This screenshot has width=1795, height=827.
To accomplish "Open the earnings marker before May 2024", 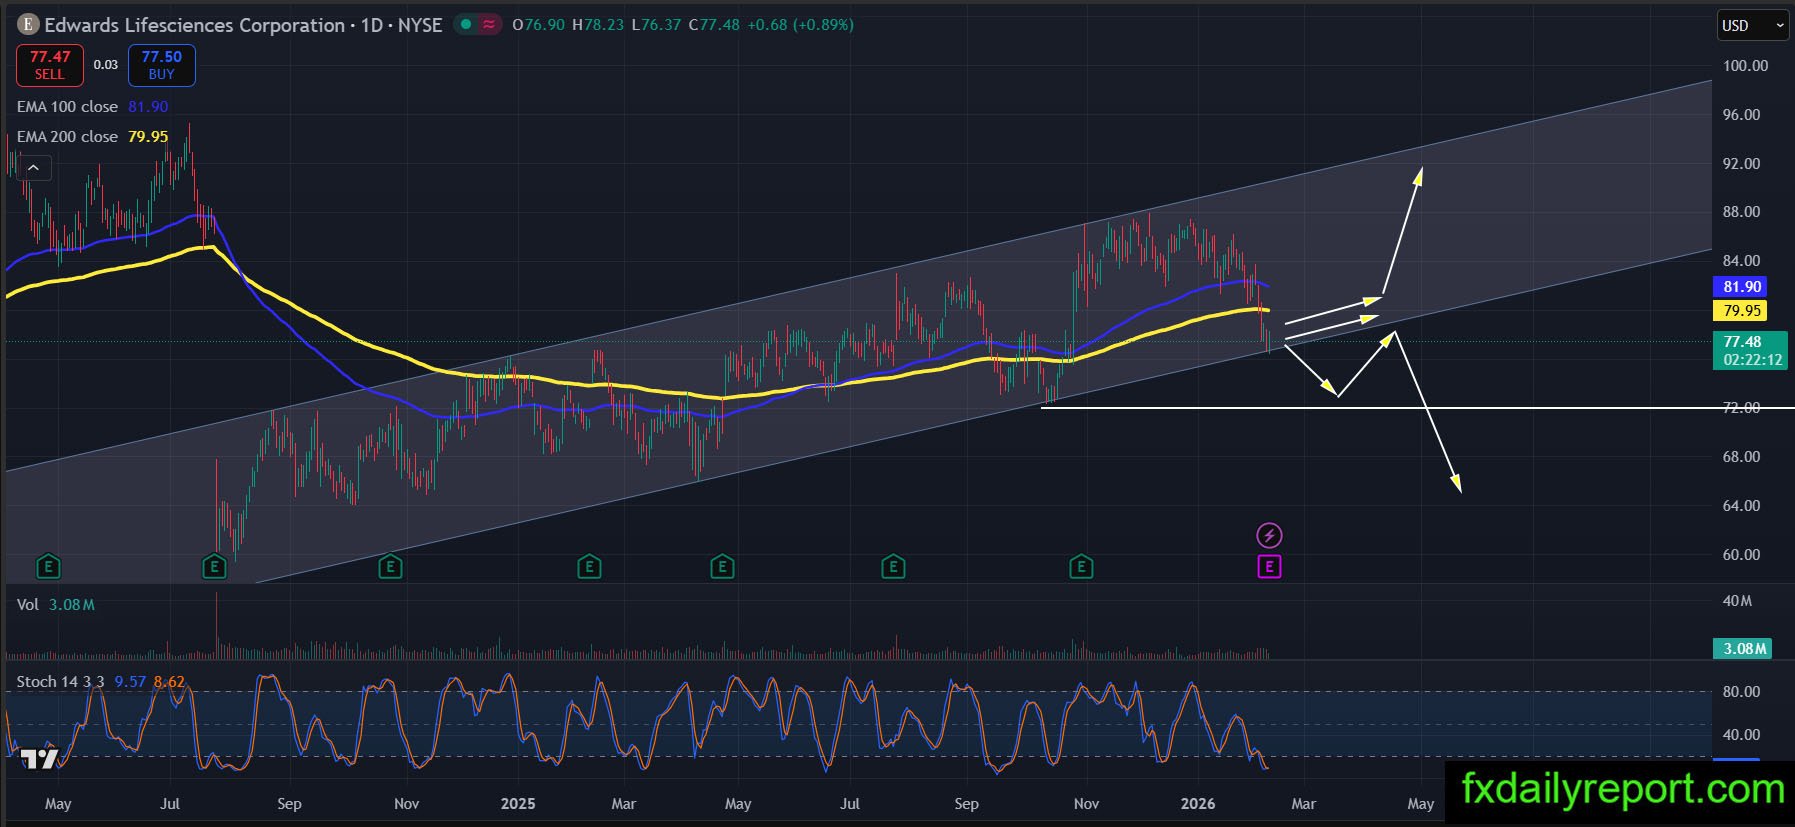I will coord(48,567).
